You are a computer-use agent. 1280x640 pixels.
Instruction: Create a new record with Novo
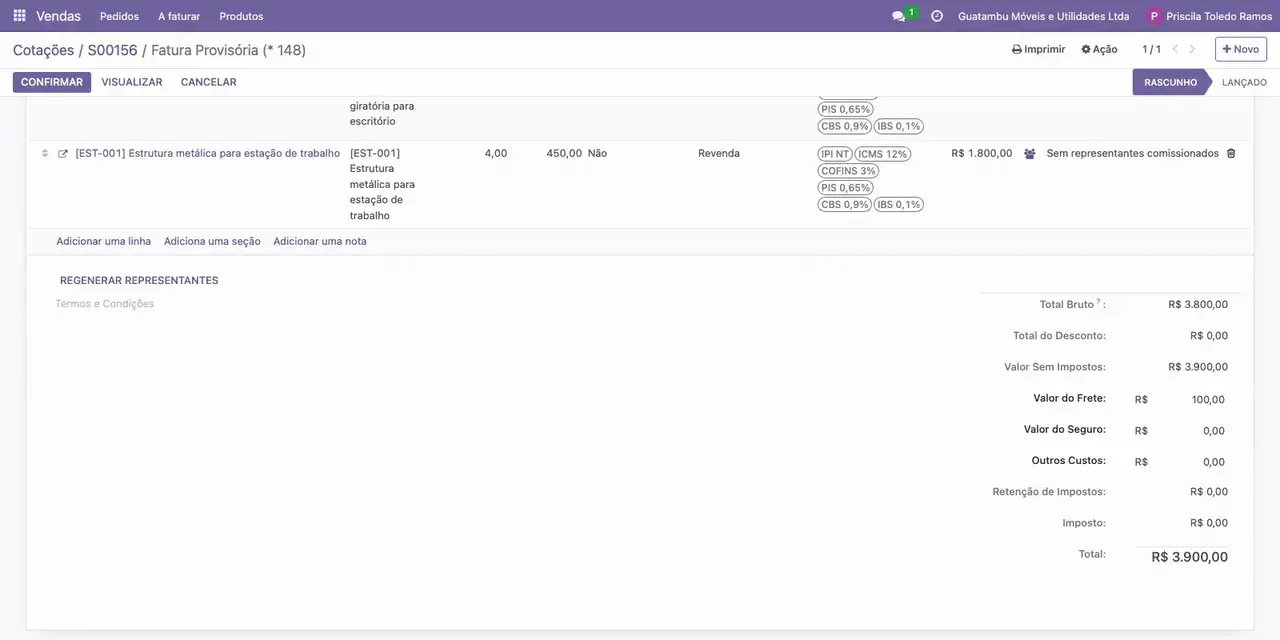click(x=1241, y=49)
